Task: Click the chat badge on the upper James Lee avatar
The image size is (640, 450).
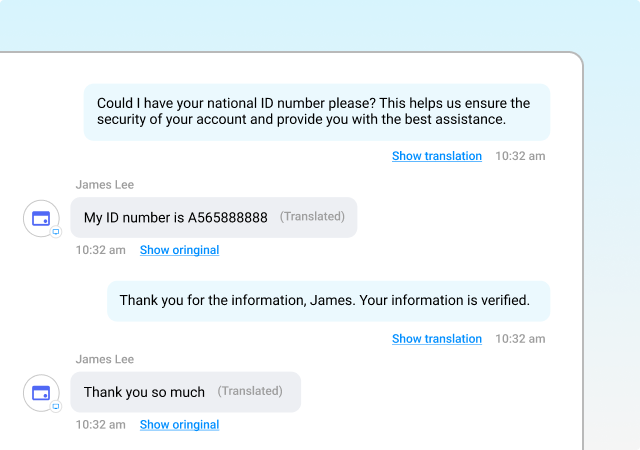Action: point(56,232)
